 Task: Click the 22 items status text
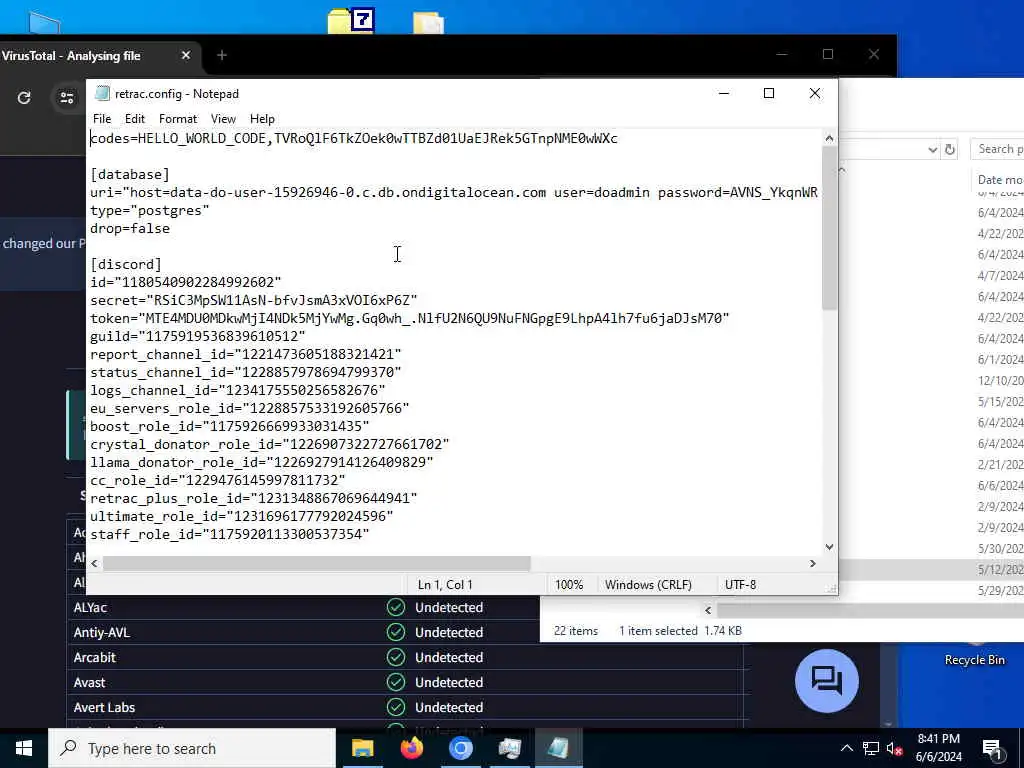[x=576, y=631]
